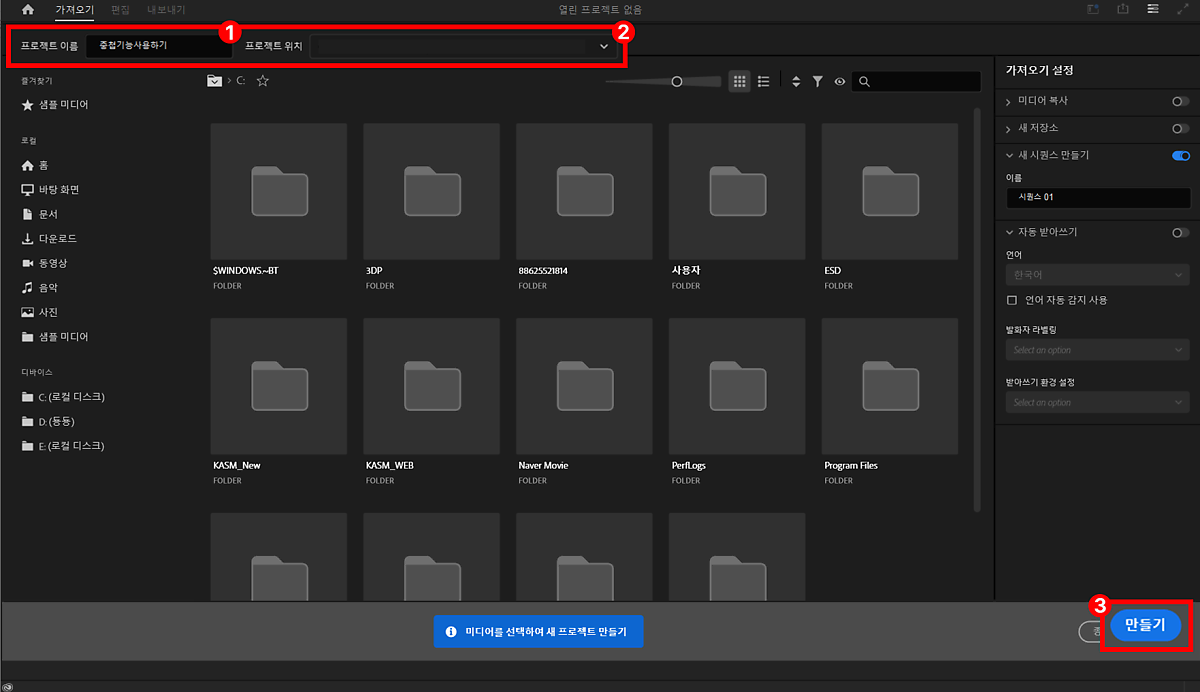Screen dimensions: 1200x692
Task: Switch to the 편집 tab
Action: pos(120,9)
